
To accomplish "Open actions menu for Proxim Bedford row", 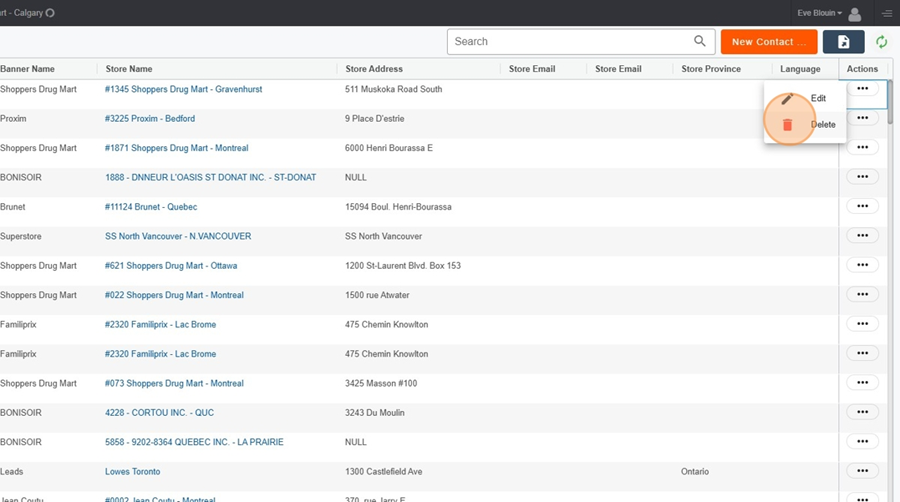I will click(x=862, y=118).
